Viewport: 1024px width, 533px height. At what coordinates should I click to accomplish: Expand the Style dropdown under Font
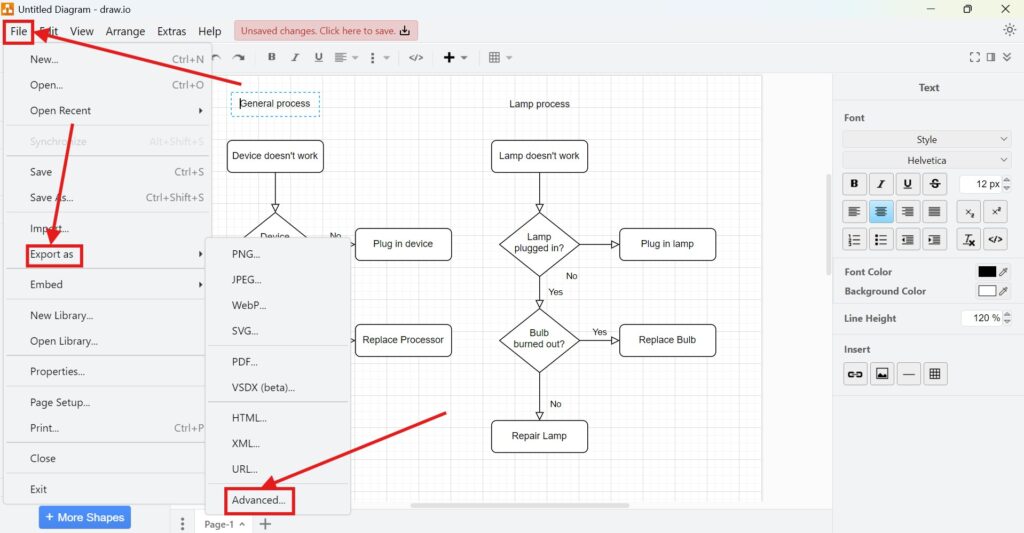pyautogui.click(x=927, y=139)
